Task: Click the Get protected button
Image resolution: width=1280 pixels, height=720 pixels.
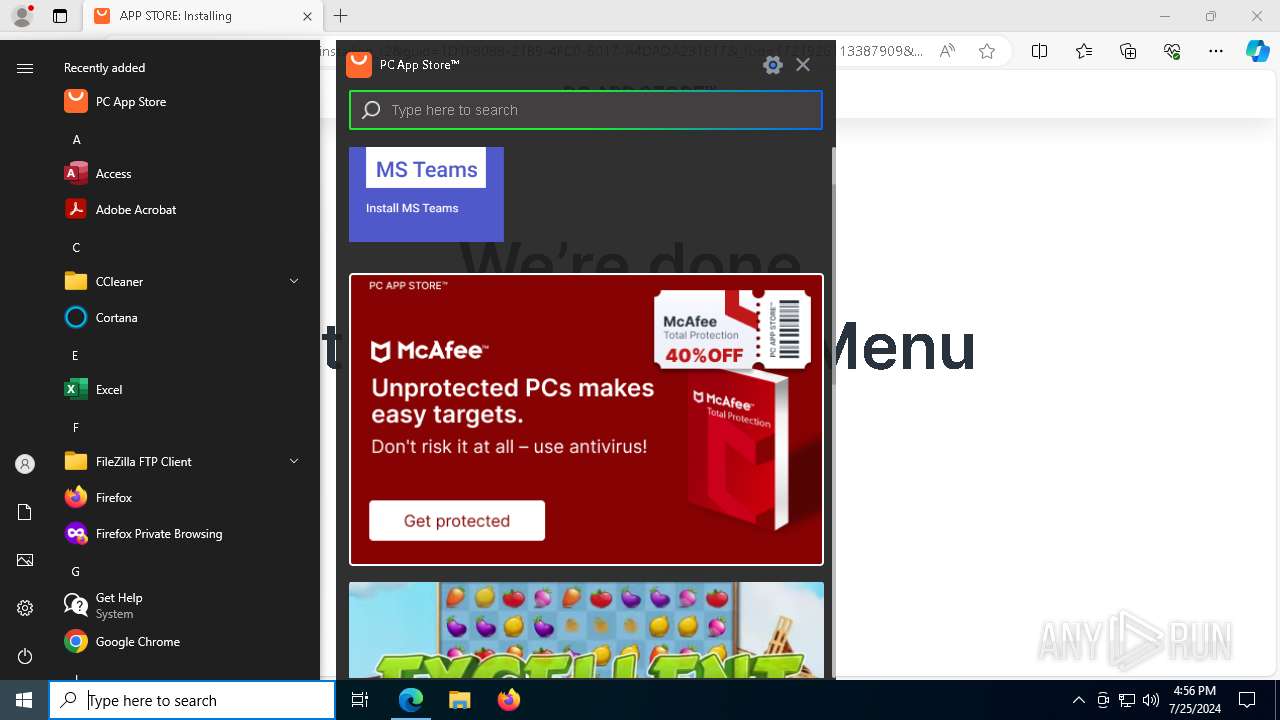Action: (457, 520)
